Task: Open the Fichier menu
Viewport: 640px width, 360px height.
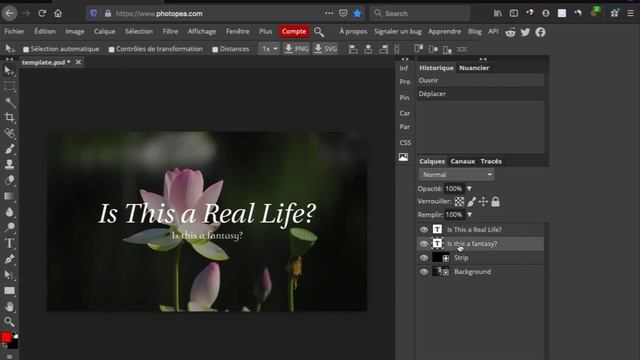Action: (14, 31)
